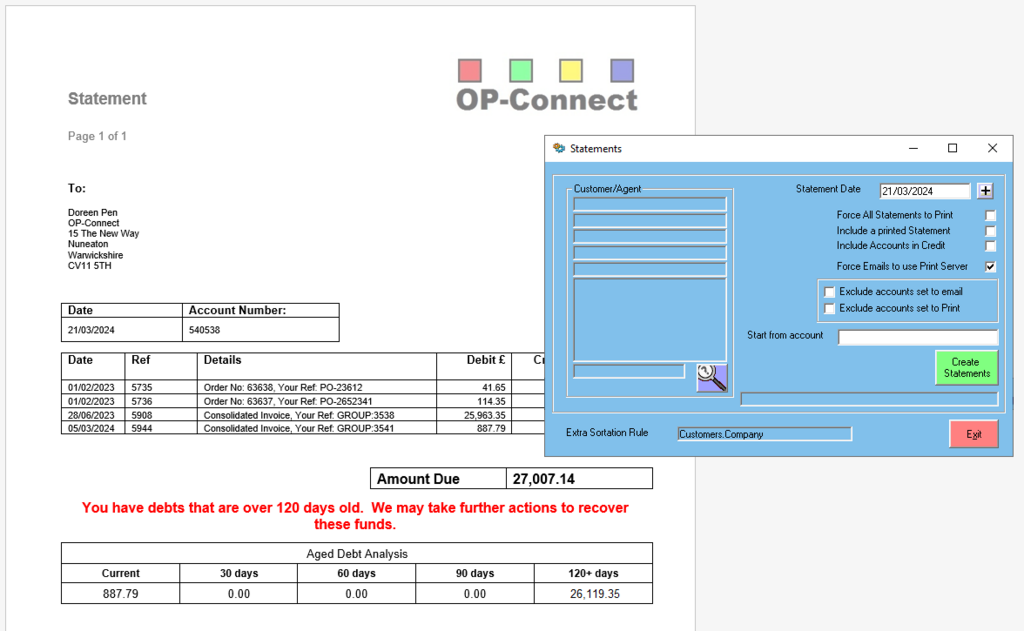
Task: Click the plus button beside Statement Date
Action: click(x=985, y=191)
